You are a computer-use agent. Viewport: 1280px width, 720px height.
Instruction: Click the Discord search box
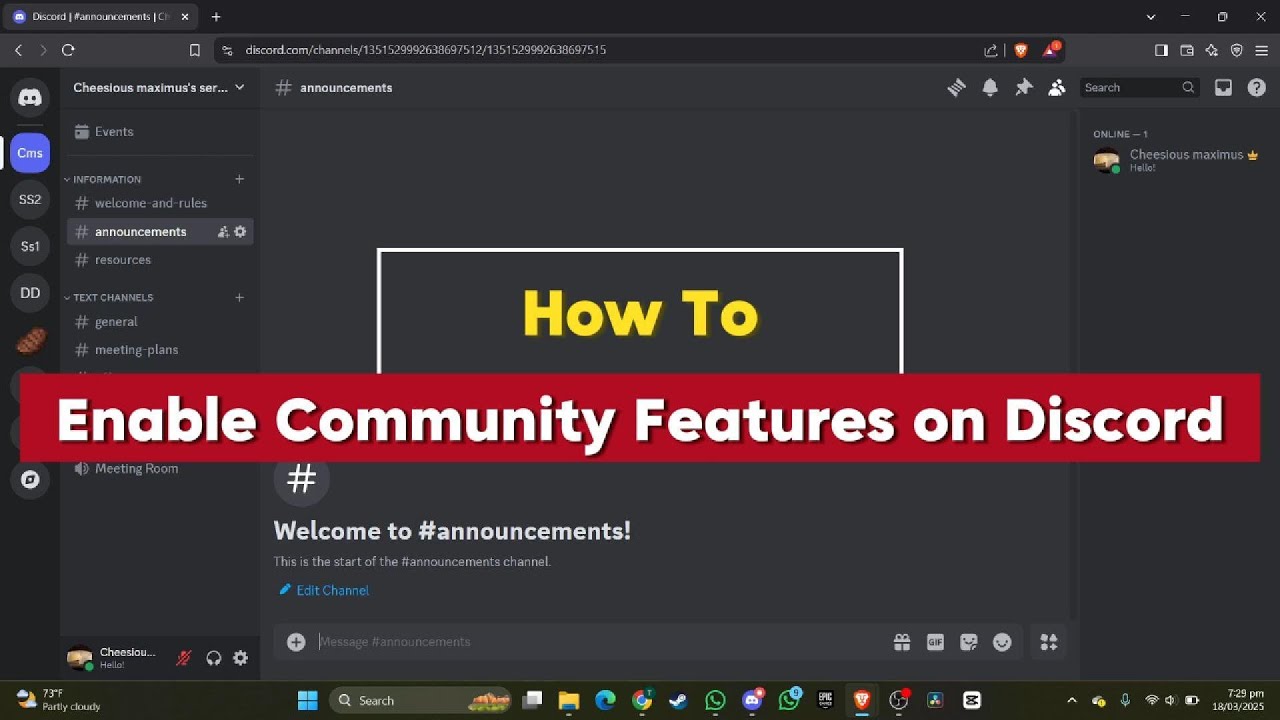point(1140,88)
